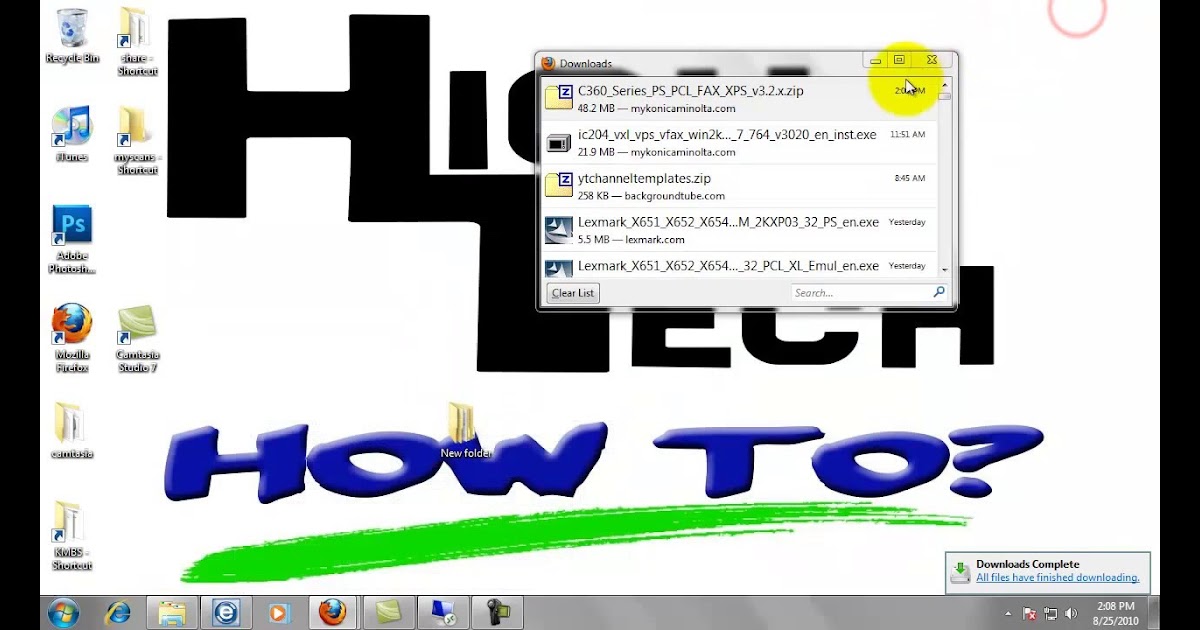Select Lexmark X651 PS_en.exe download name
This screenshot has height=630, width=1200.
(x=728, y=223)
